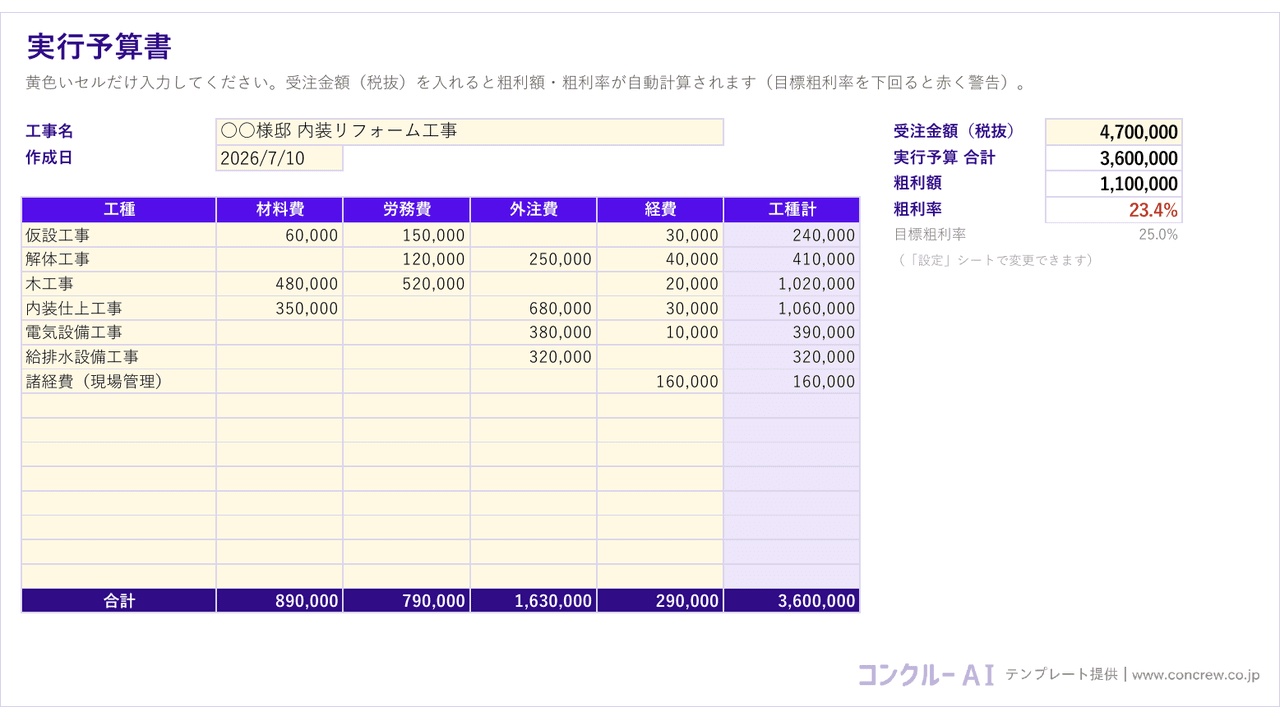Viewport: 1280px width, 720px height.
Task: Select the 工種 column header
Action: coord(119,210)
